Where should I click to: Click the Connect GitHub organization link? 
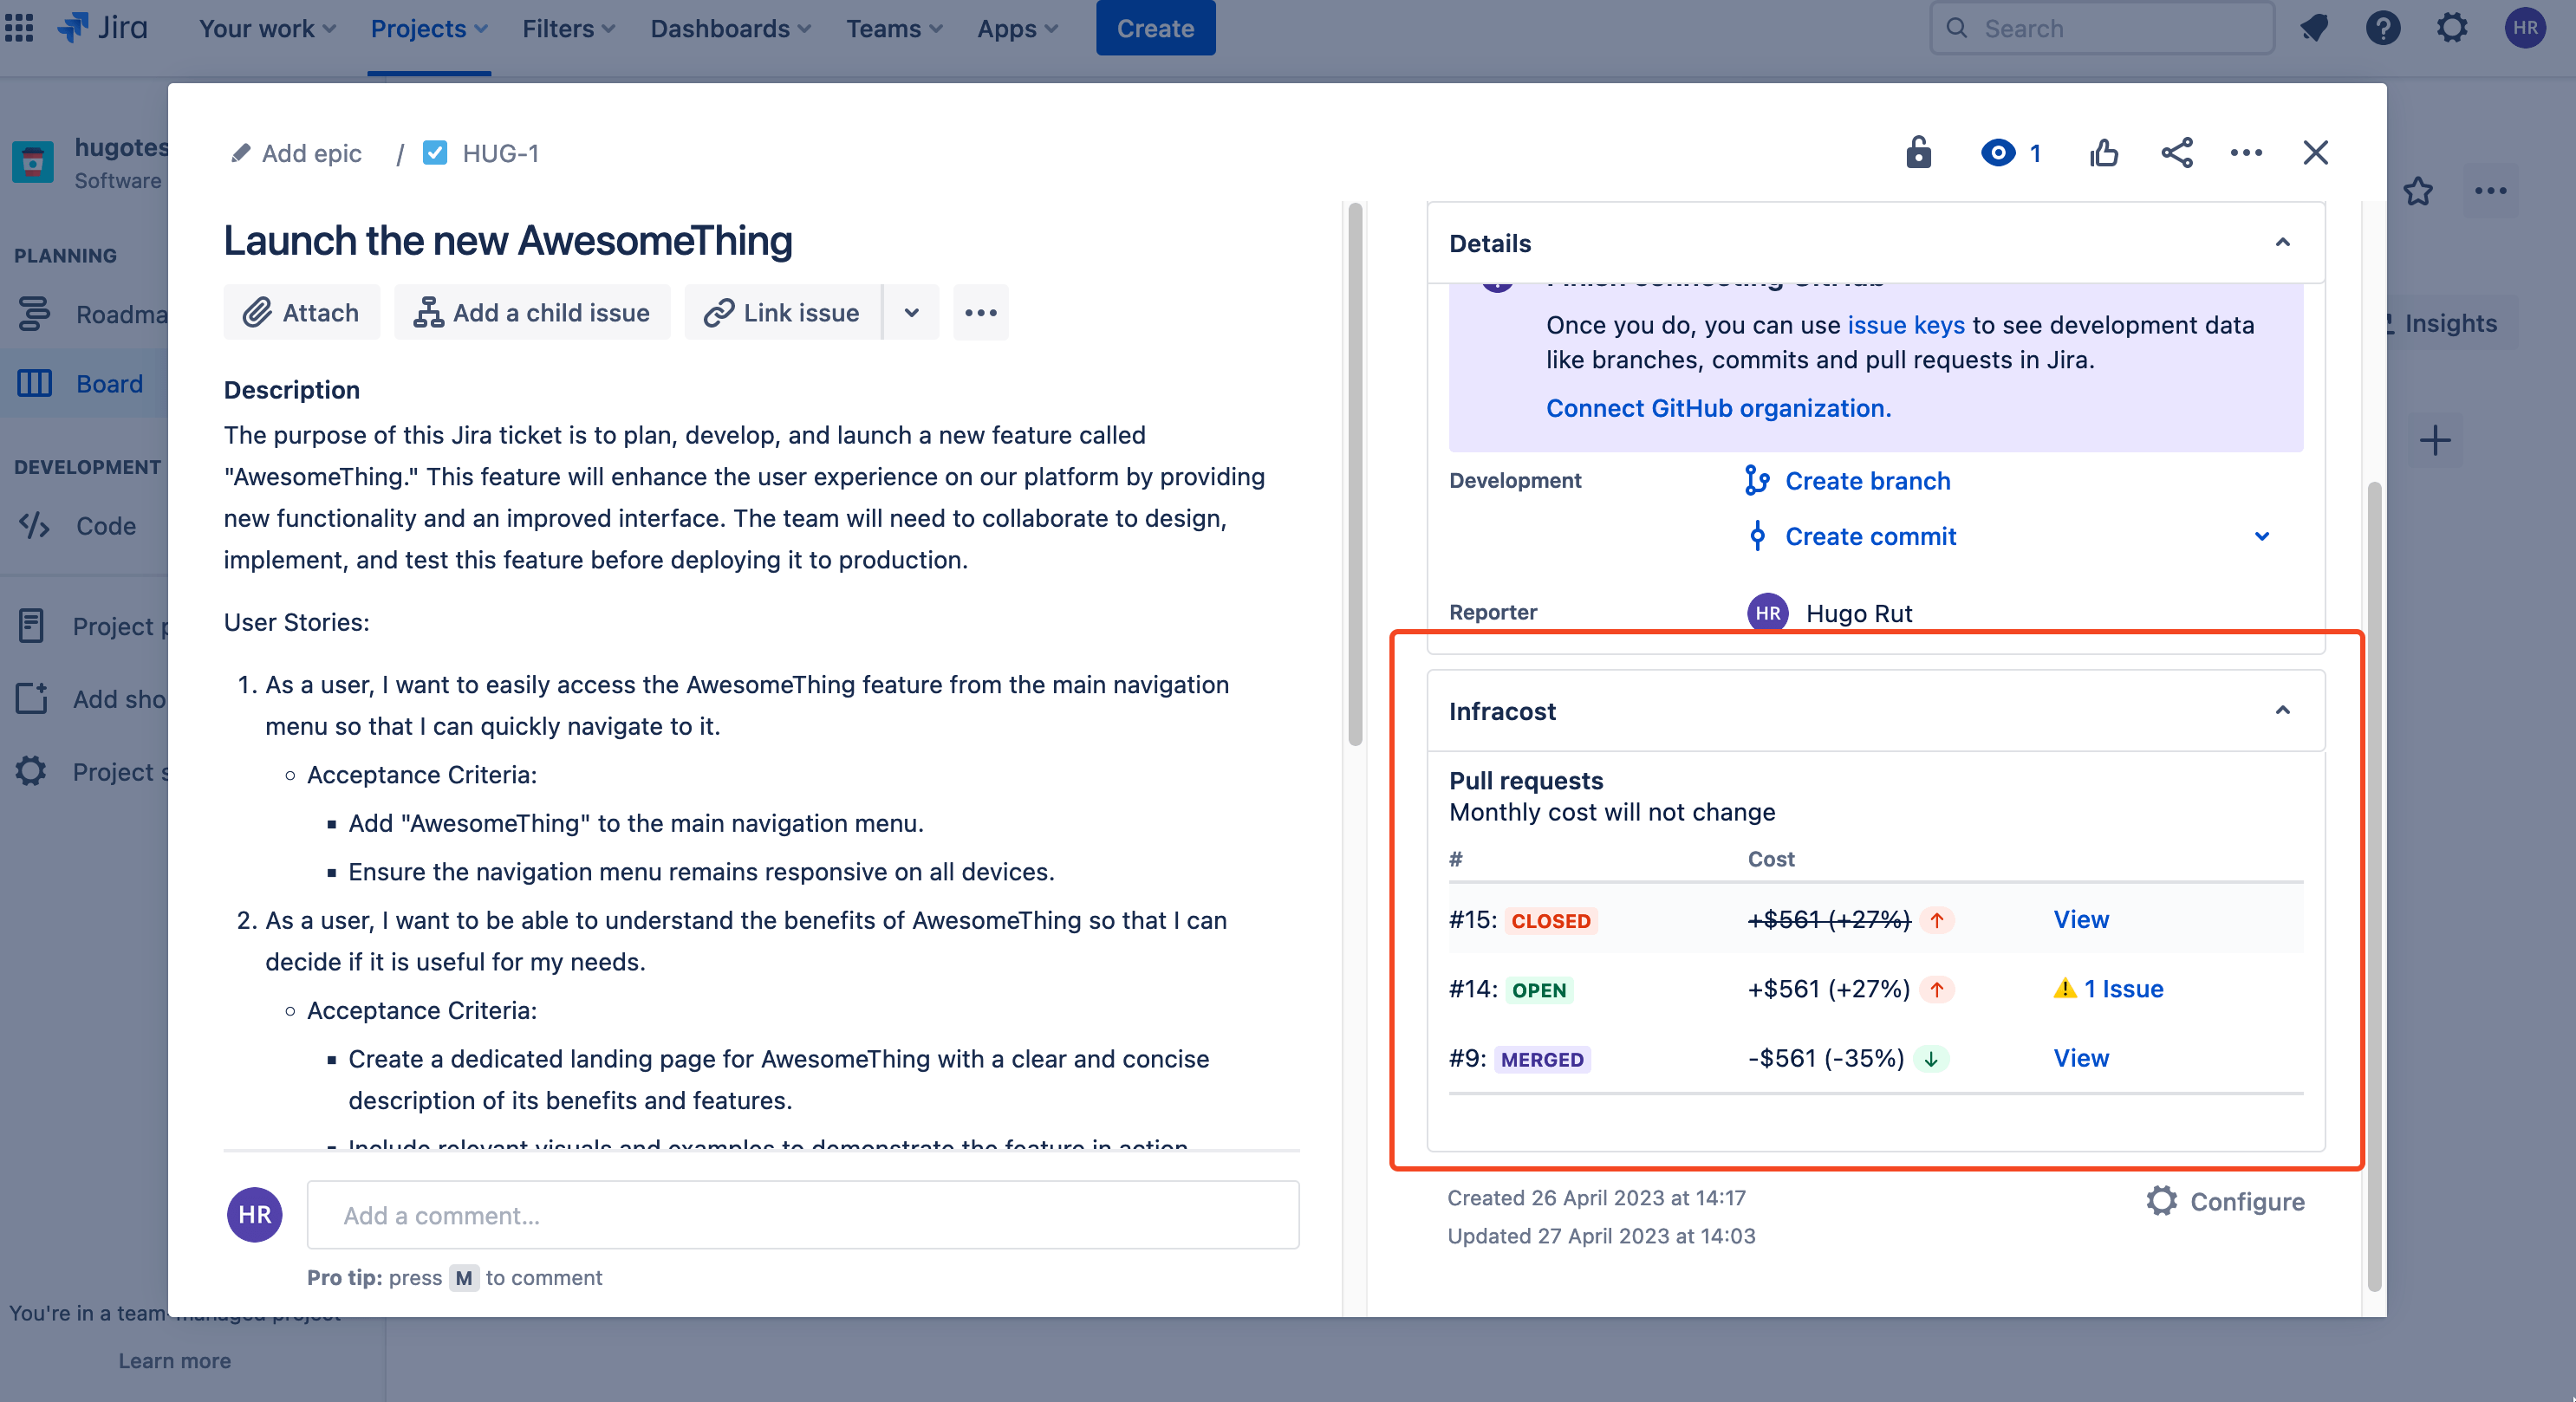click(1718, 408)
